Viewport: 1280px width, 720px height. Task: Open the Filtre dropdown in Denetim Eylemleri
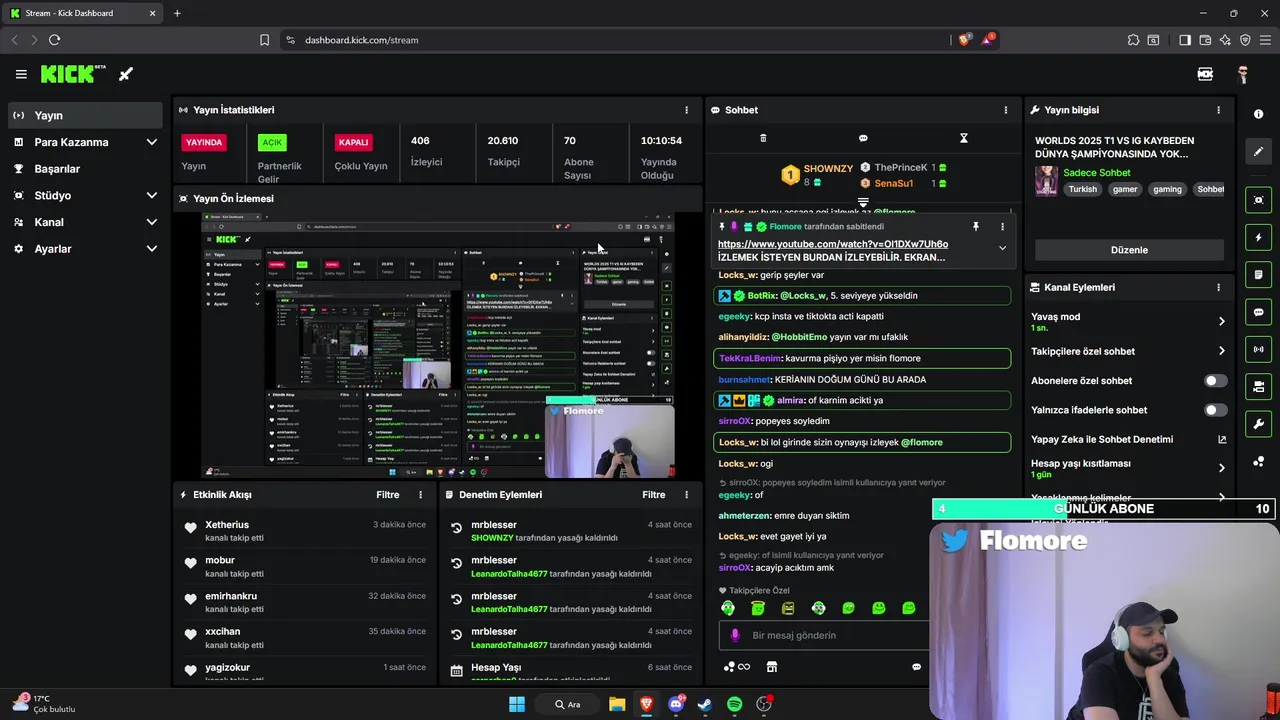pos(653,495)
